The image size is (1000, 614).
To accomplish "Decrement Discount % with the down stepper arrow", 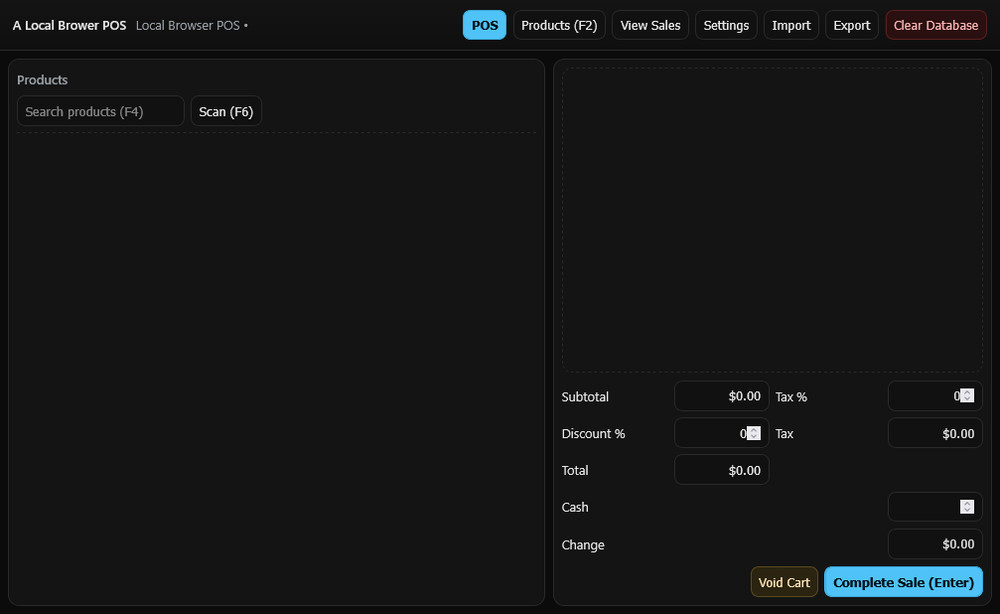I will 753,437.
